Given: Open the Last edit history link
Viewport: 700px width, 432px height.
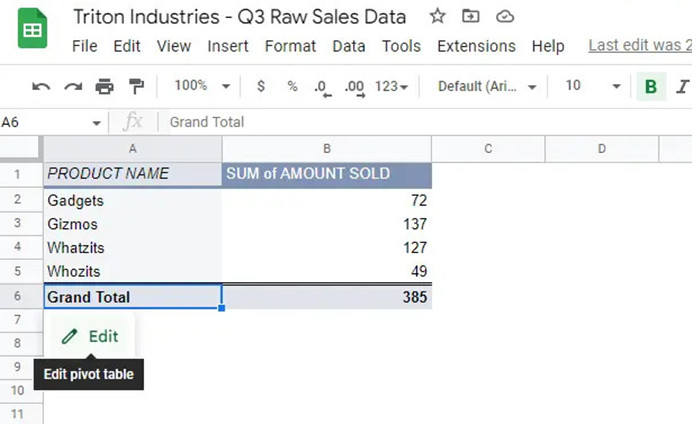Looking at the screenshot, I should click(639, 45).
